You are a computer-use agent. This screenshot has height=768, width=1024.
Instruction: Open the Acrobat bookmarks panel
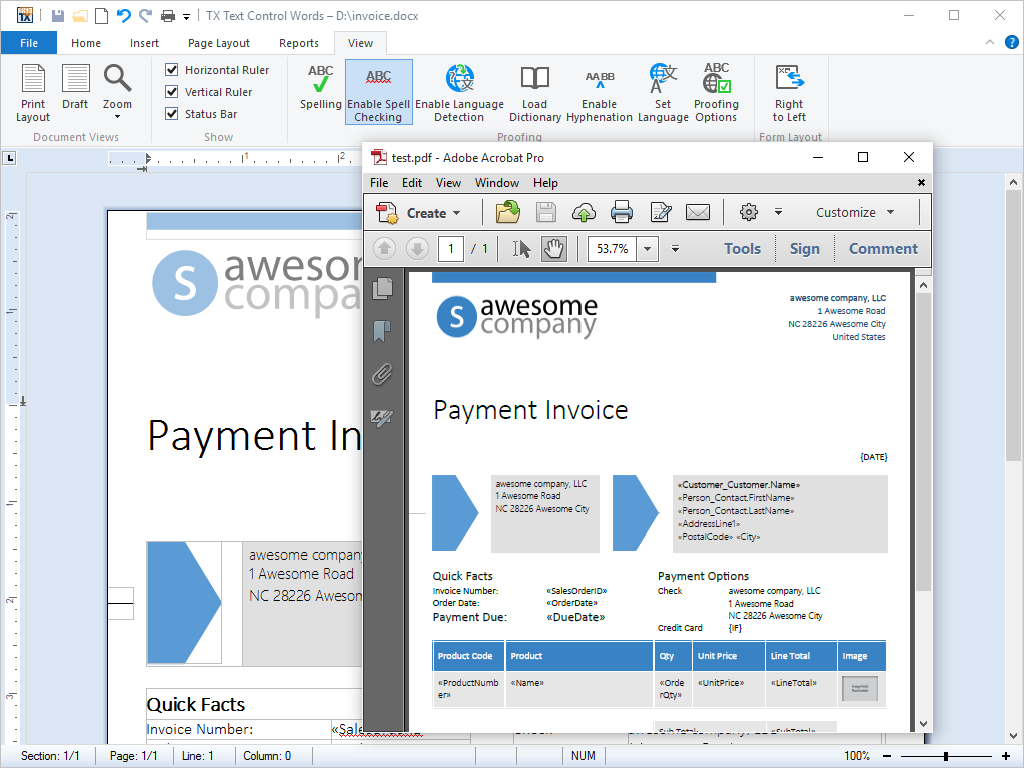[x=381, y=331]
